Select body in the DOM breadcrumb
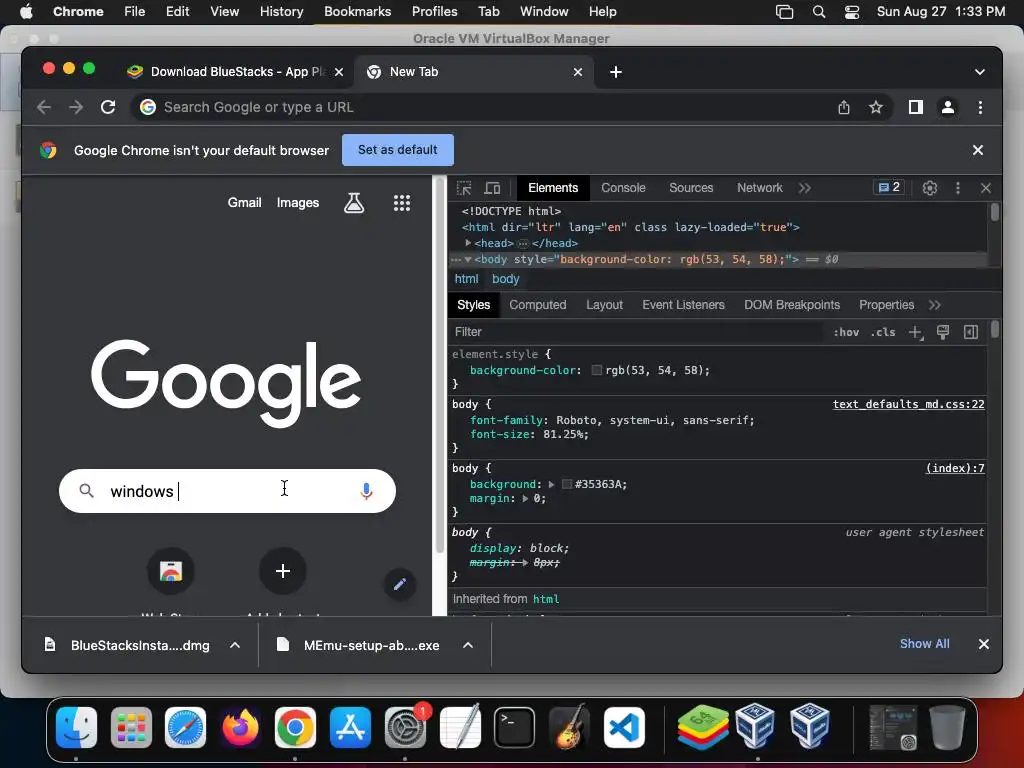This screenshot has width=1024, height=768. point(505,279)
